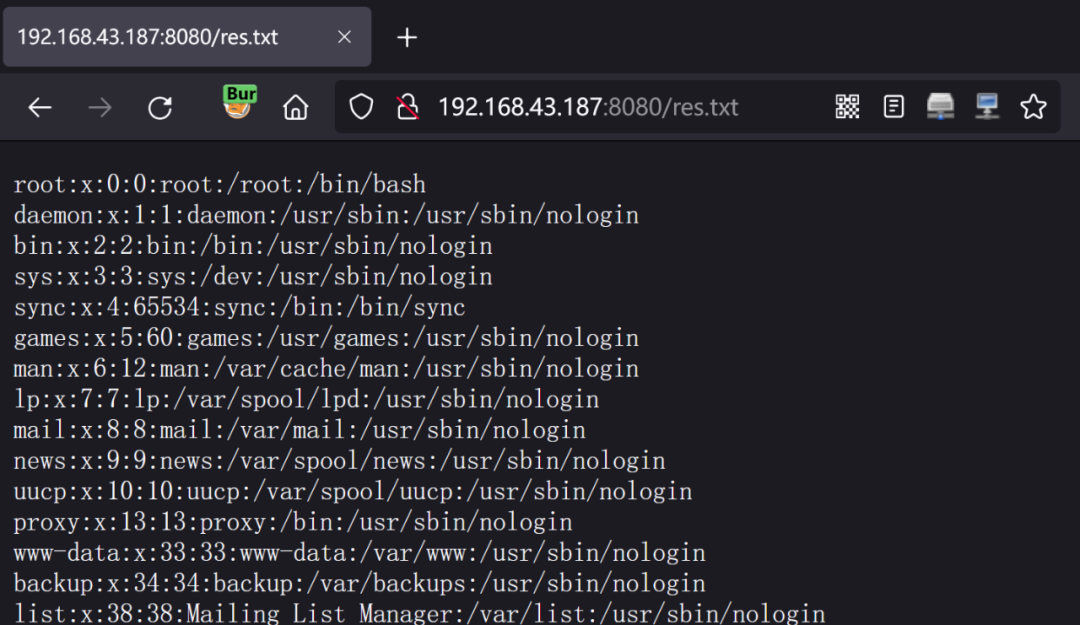Bookmark this page with the star
This screenshot has width=1080, height=625.
click(x=1033, y=107)
